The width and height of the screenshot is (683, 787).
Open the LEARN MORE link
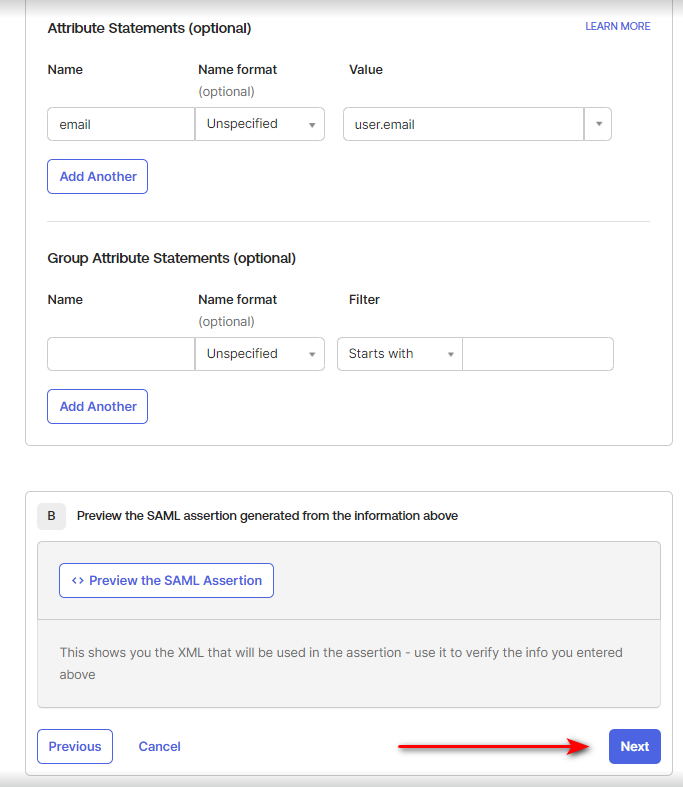[617, 26]
